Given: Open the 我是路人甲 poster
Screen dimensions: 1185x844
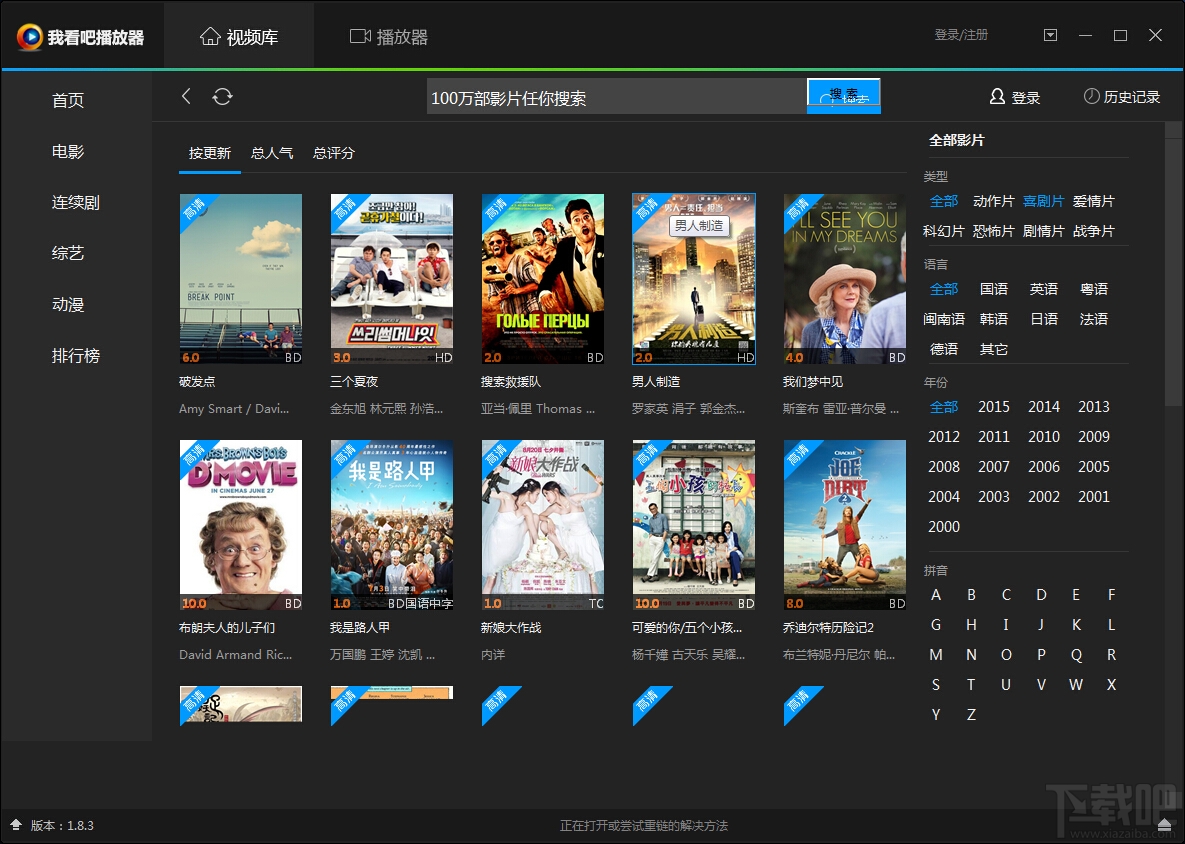Looking at the screenshot, I should click(x=391, y=525).
